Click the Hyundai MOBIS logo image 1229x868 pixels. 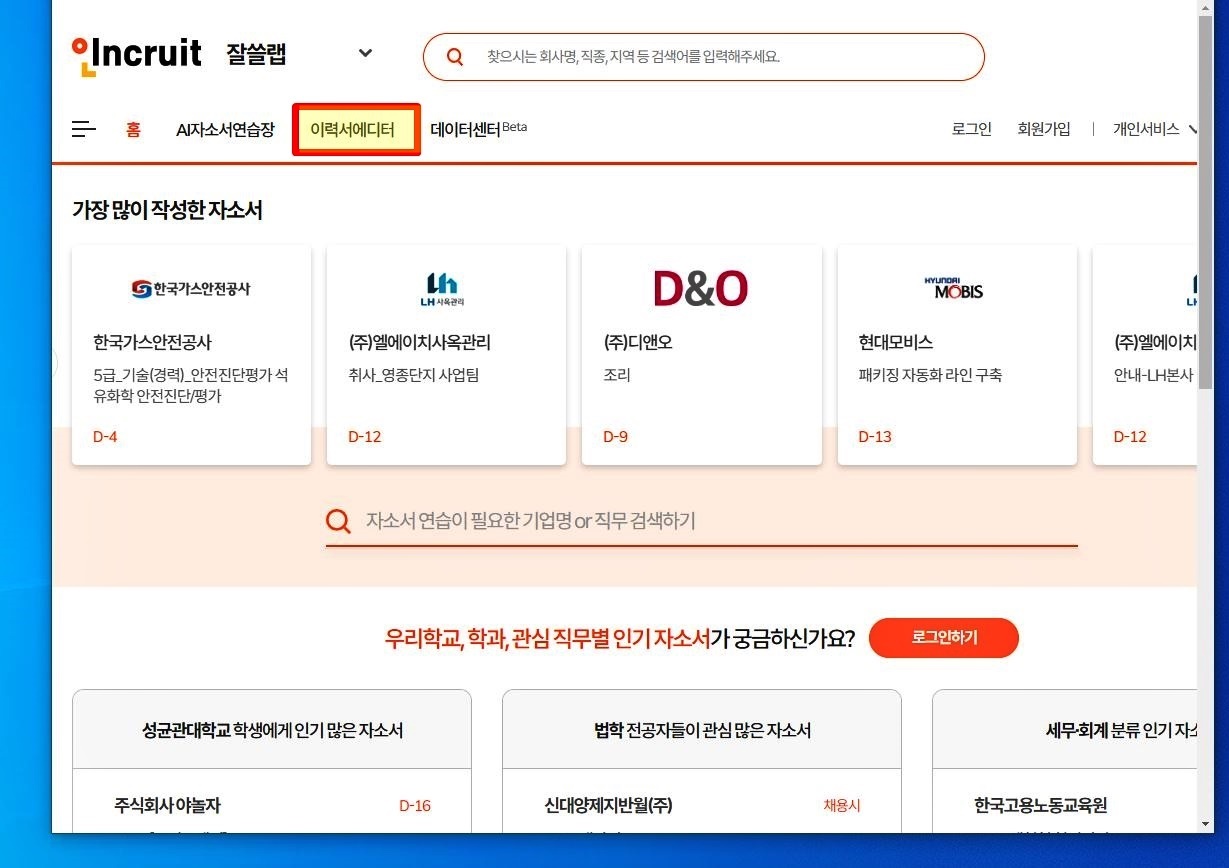pos(953,288)
